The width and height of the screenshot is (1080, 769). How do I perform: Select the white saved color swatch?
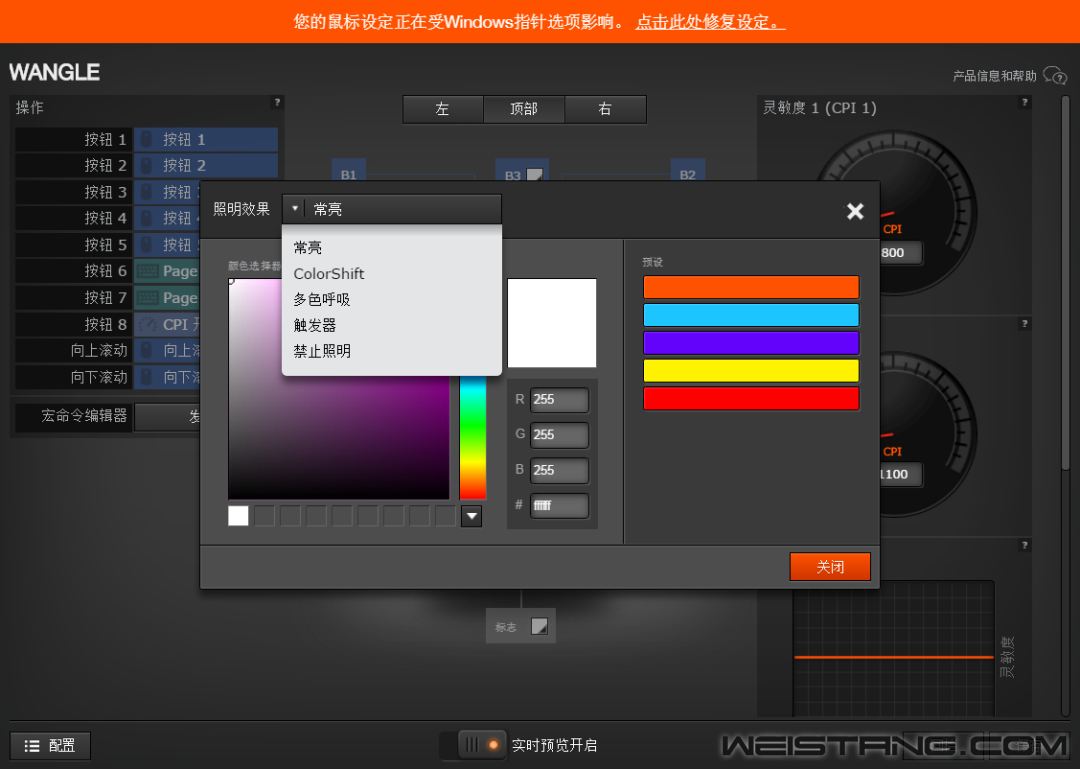238,516
